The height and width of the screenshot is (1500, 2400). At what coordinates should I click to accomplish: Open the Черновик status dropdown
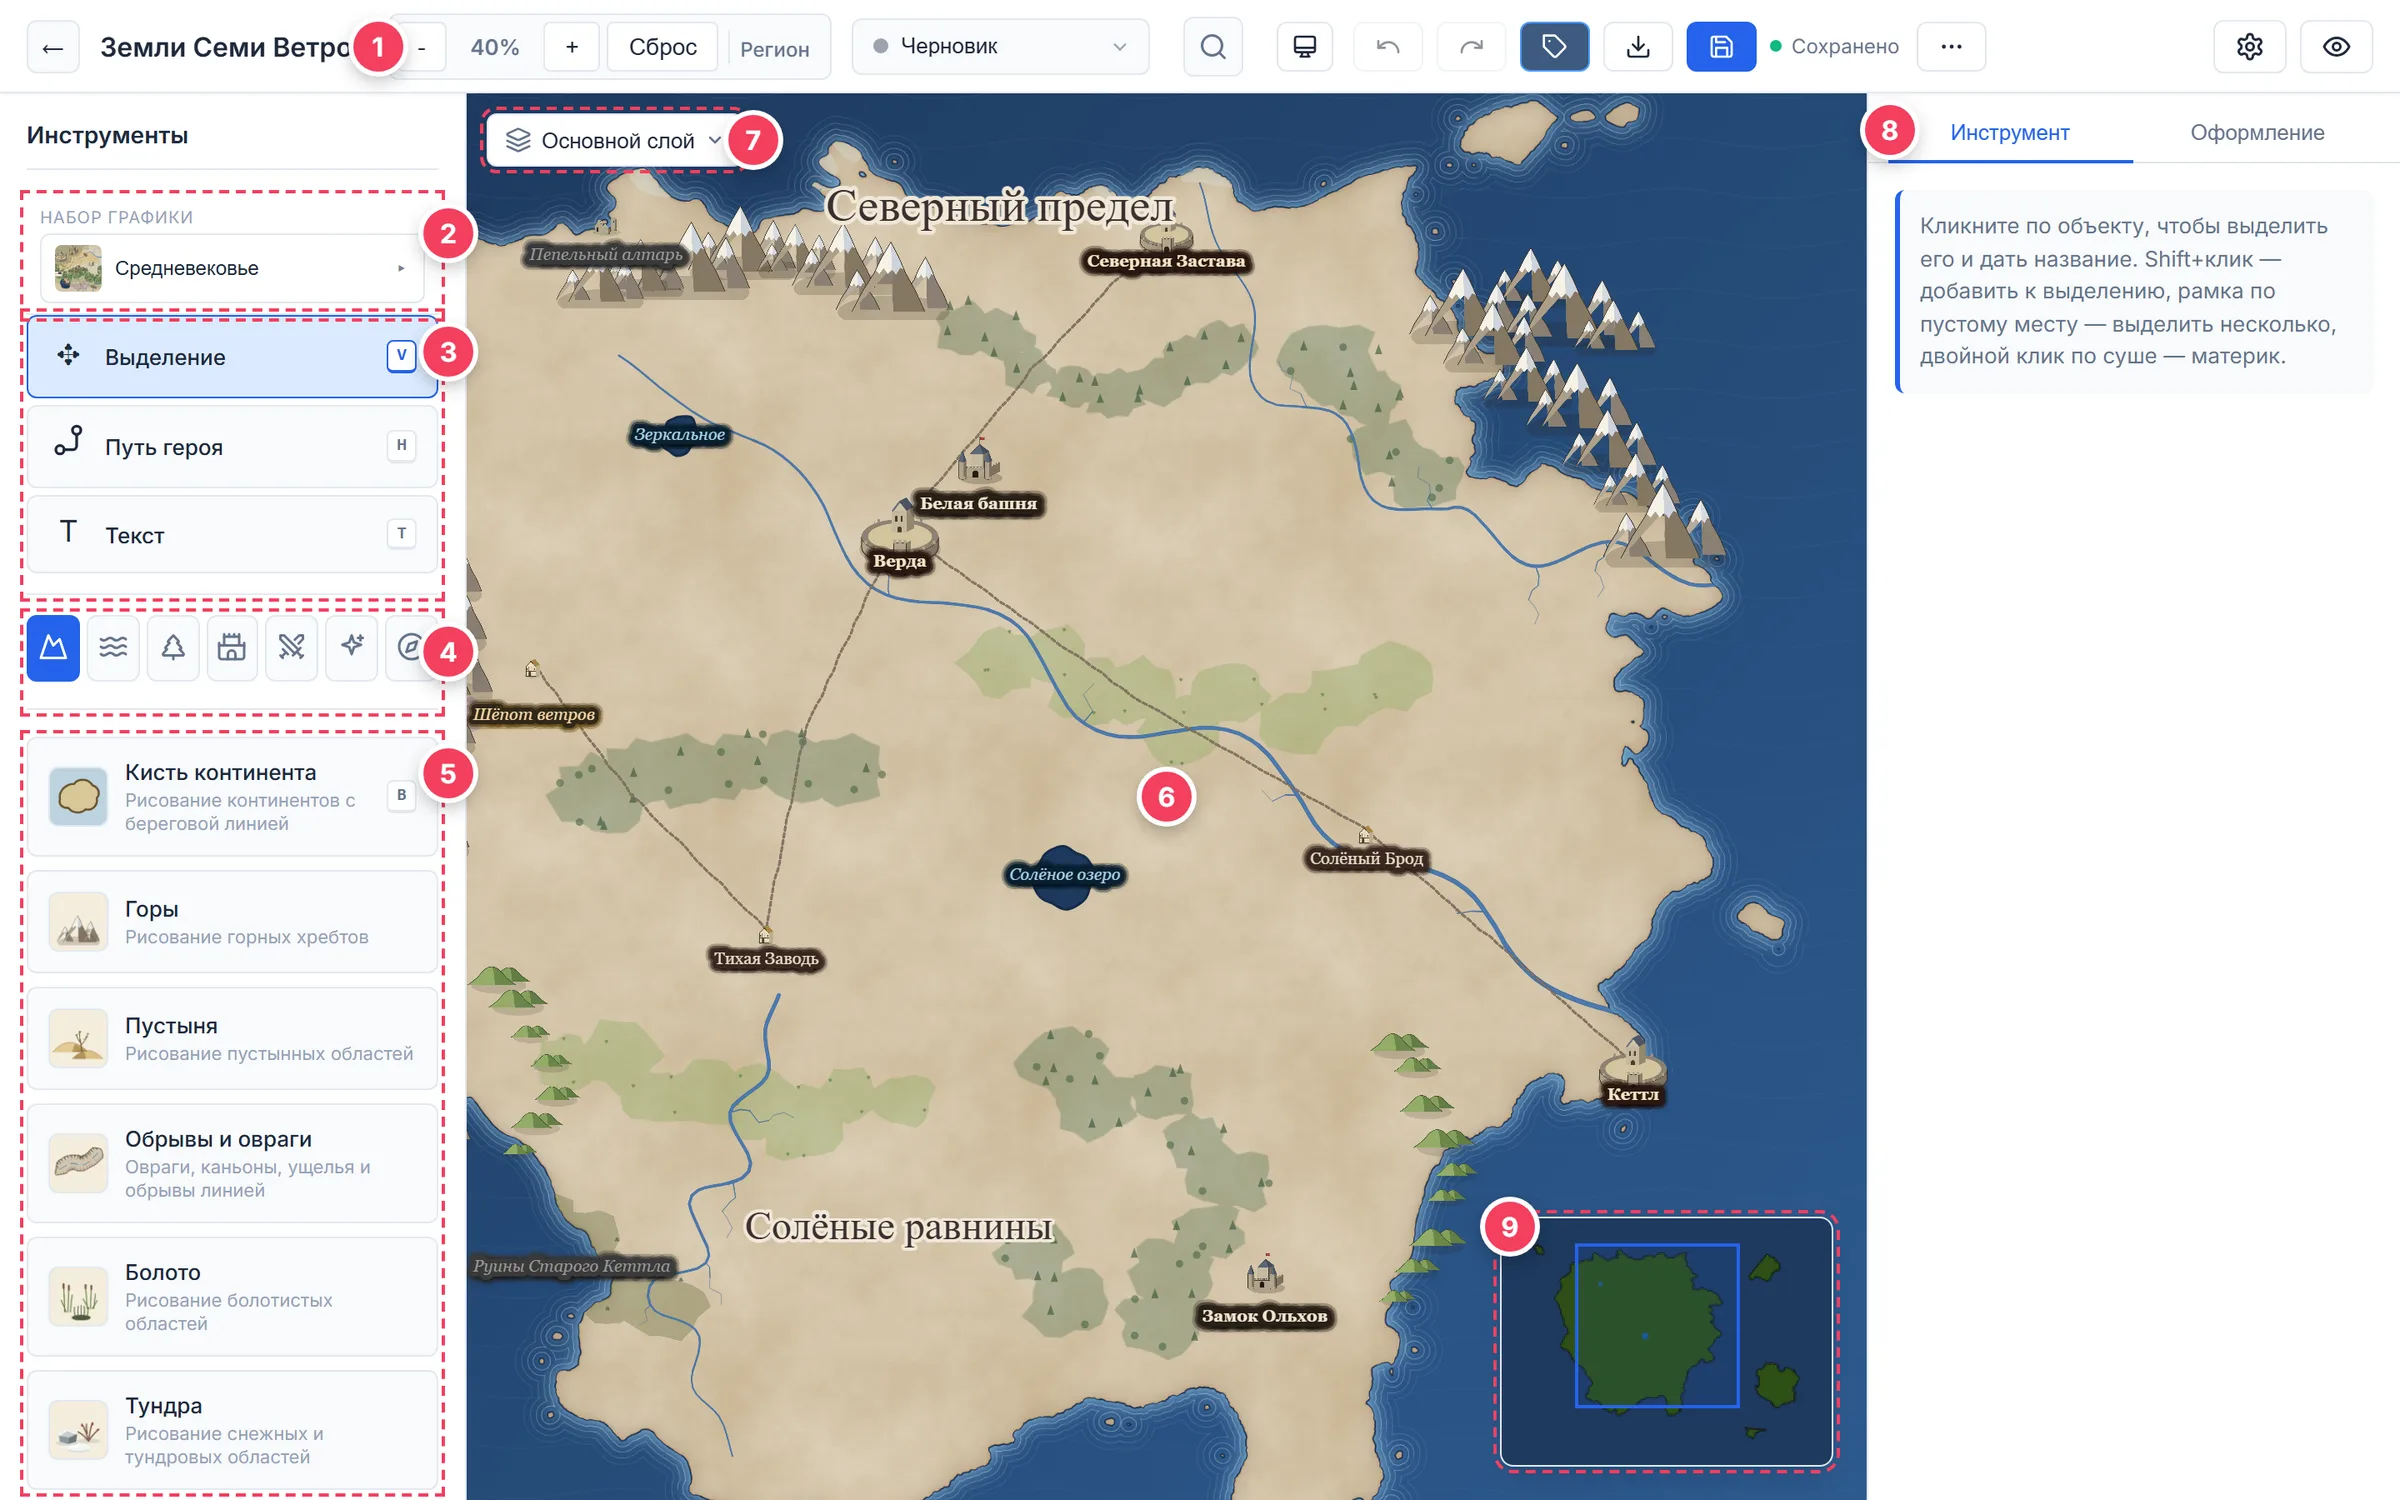tap(1000, 47)
